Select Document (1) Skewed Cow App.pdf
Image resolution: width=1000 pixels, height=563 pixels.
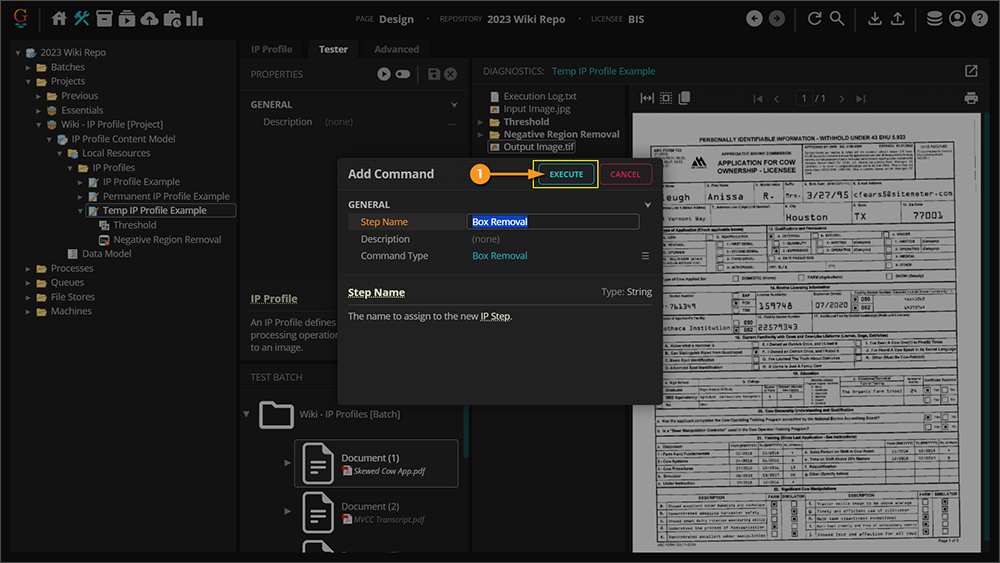pos(375,464)
